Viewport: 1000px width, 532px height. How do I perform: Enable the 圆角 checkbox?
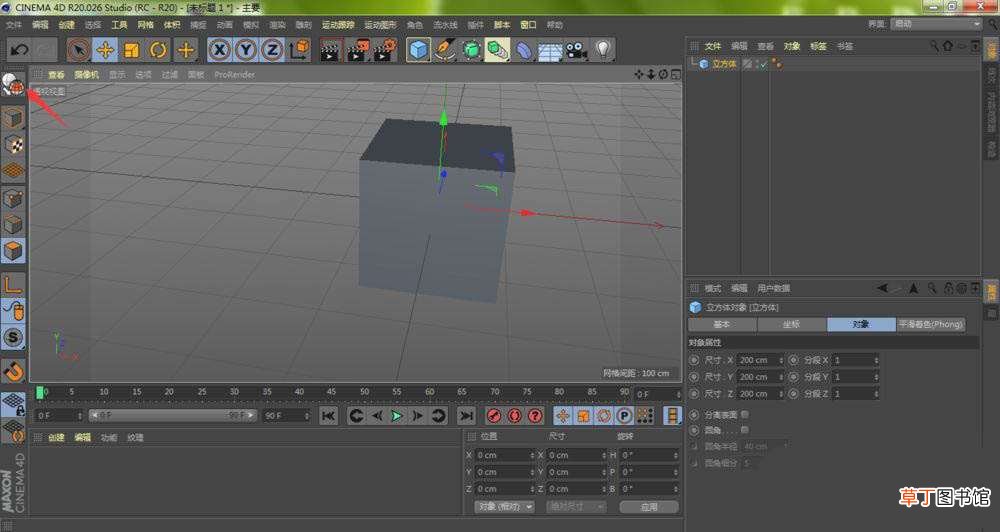click(x=744, y=431)
